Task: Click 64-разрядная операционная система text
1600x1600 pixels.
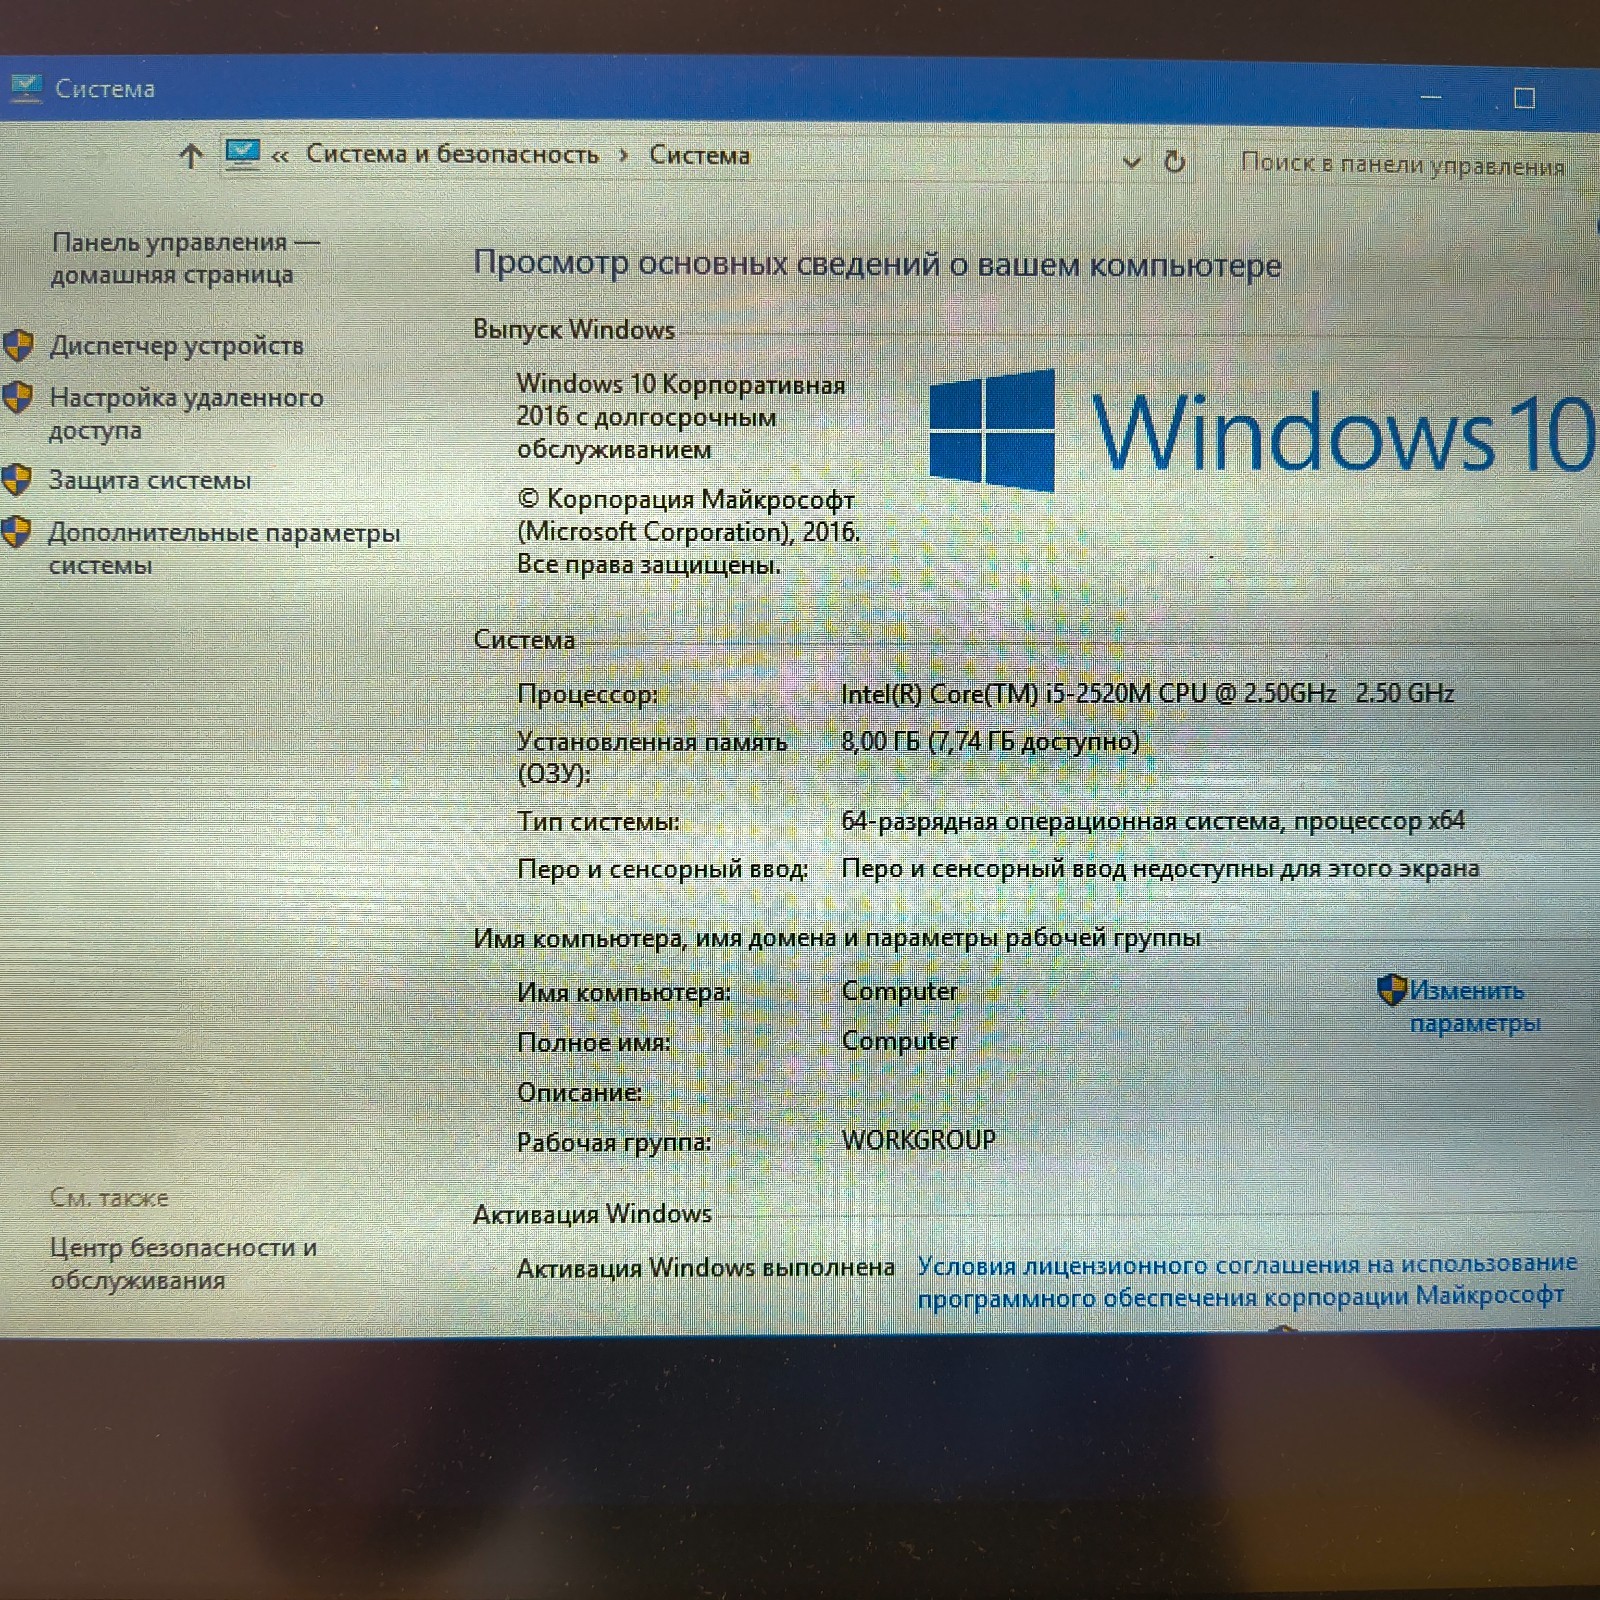Action: pos(1153,821)
